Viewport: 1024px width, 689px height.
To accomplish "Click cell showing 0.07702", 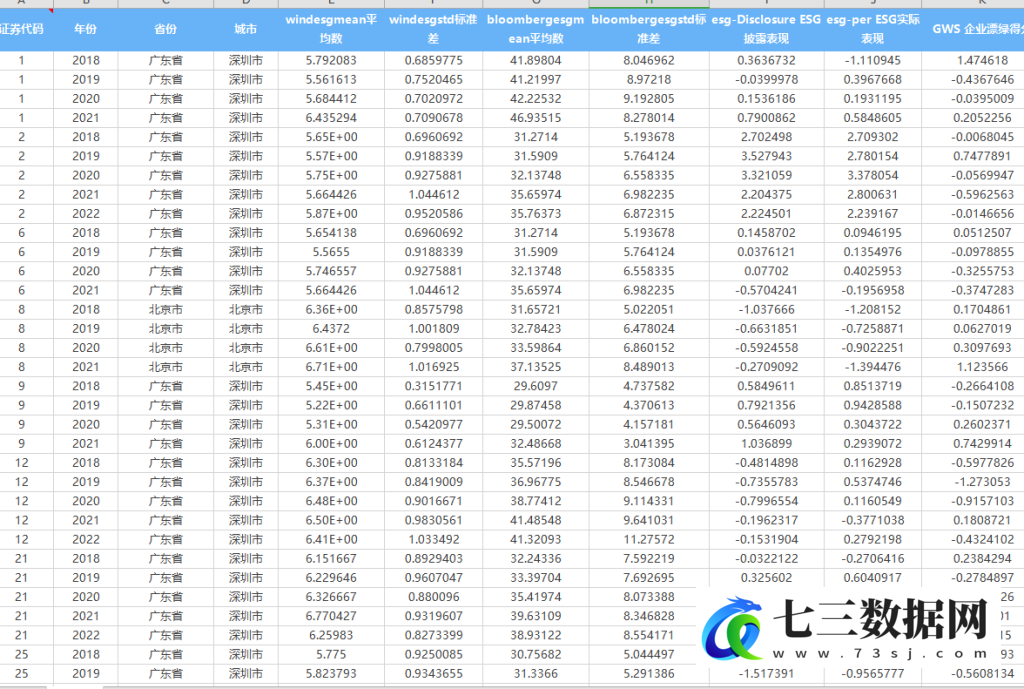I will [x=766, y=271].
